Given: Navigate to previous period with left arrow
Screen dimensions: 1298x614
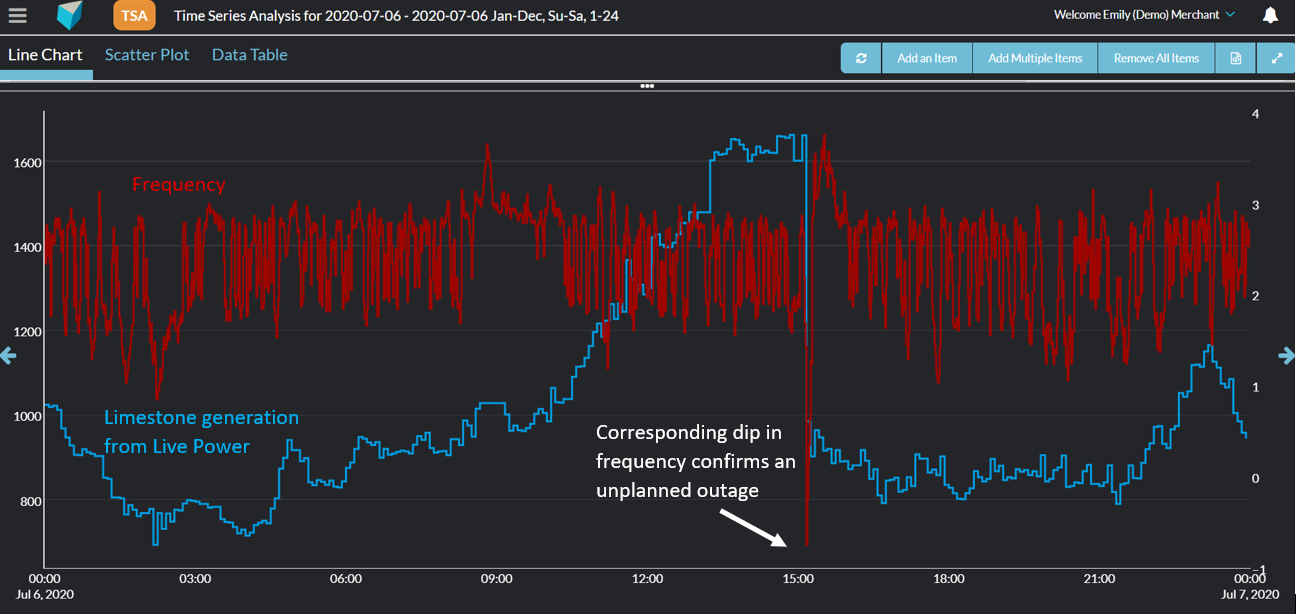Looking at the screenshot, I should pos(8,355).
